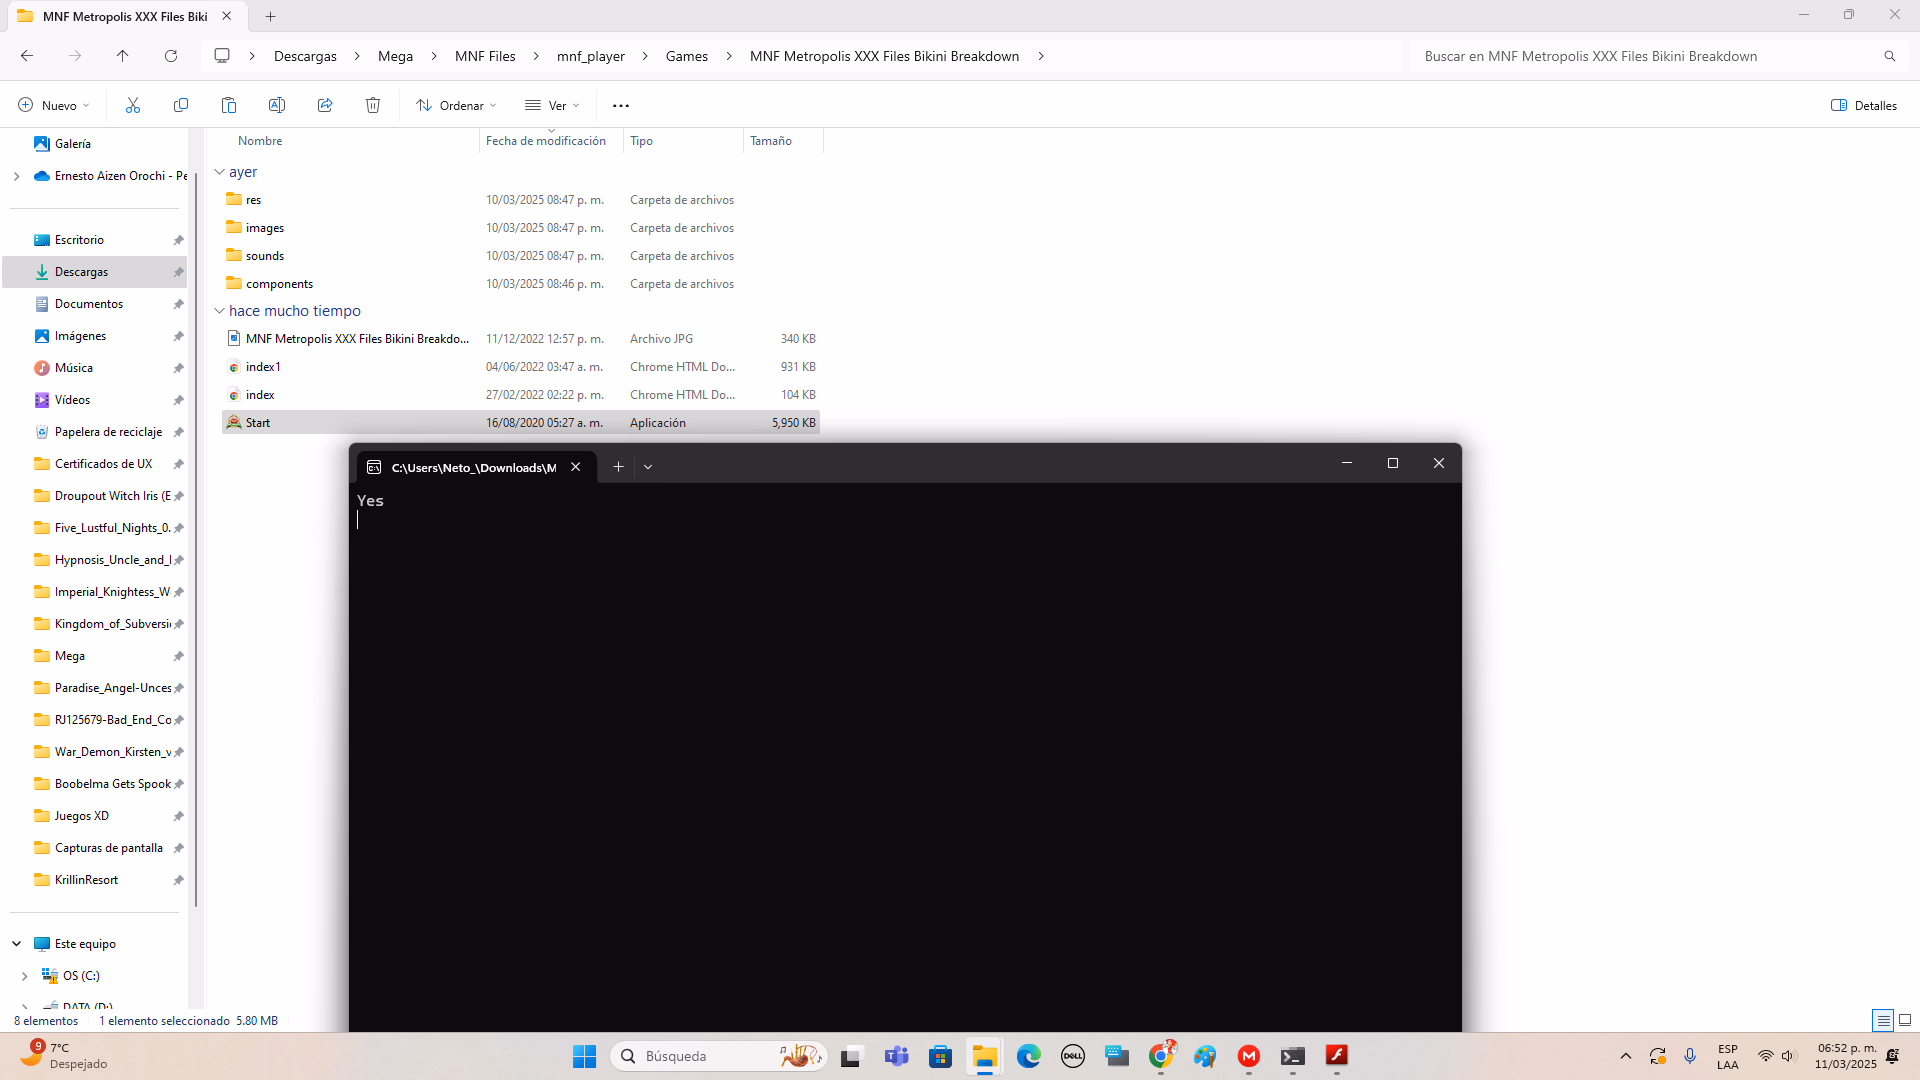The height and width of the screenshot is (1080, 1920).
Task: Switch to details list view in status bar
Action: click(x=1883, y=1020)
